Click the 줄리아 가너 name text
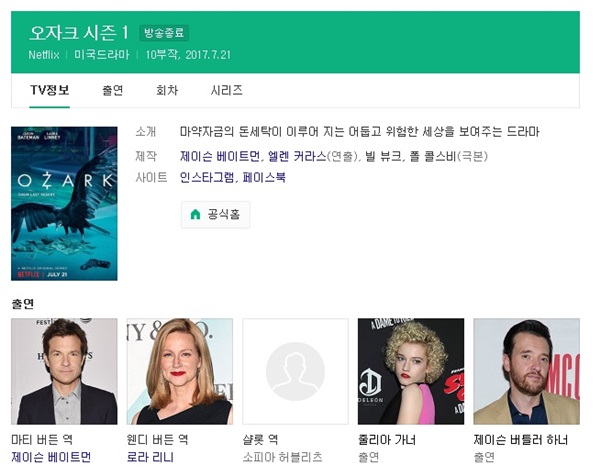Image resolution: width=600 pixels, height=476 pixels. click(x=387, y=440)
